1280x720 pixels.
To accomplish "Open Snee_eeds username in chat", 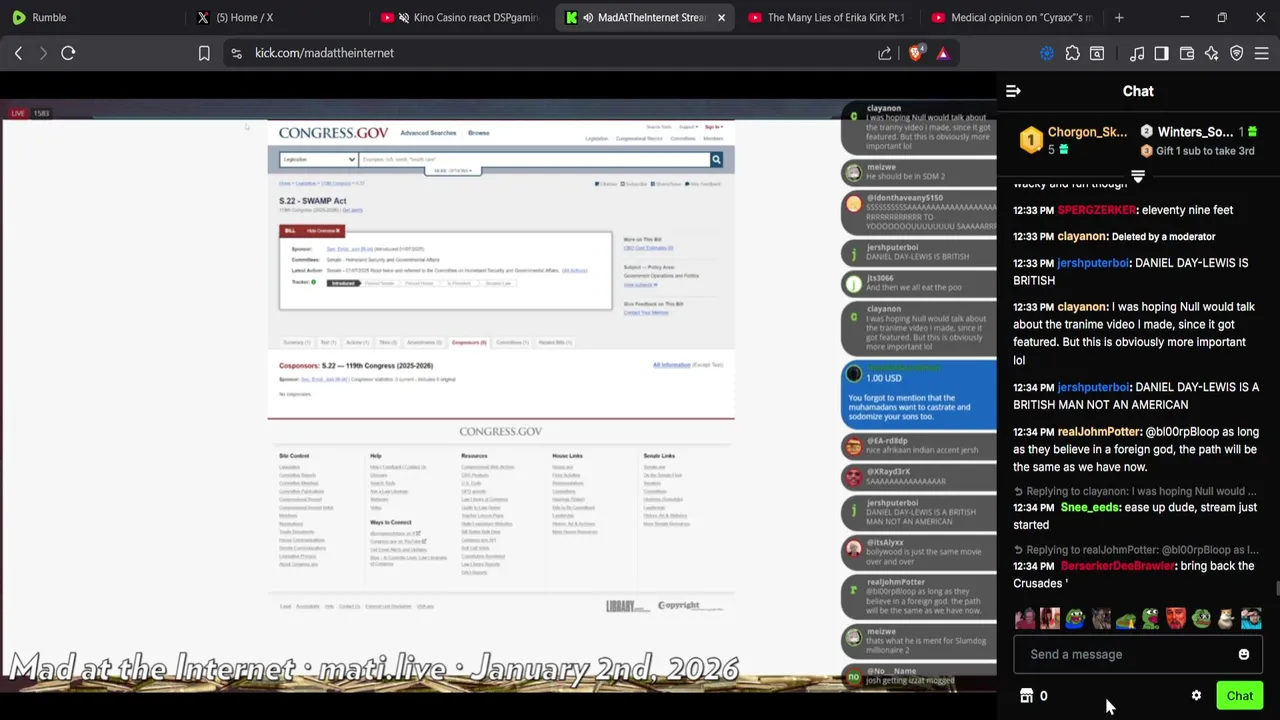I will tap(1090, 507).
